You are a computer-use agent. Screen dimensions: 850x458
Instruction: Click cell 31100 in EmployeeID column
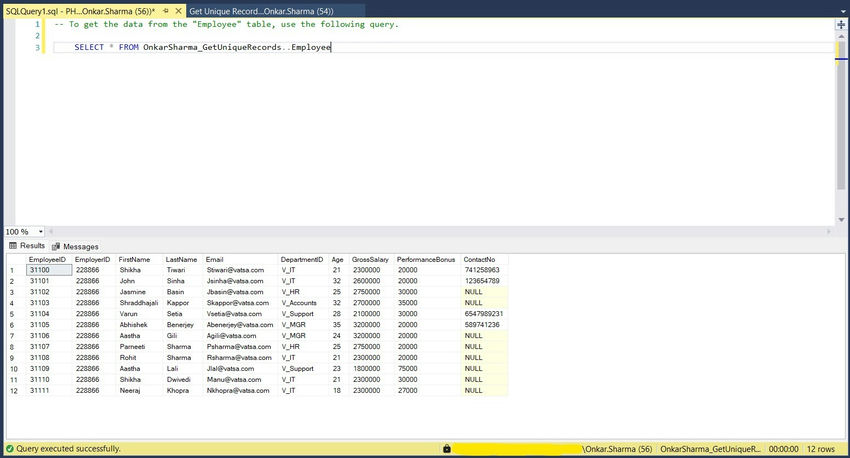49,270
